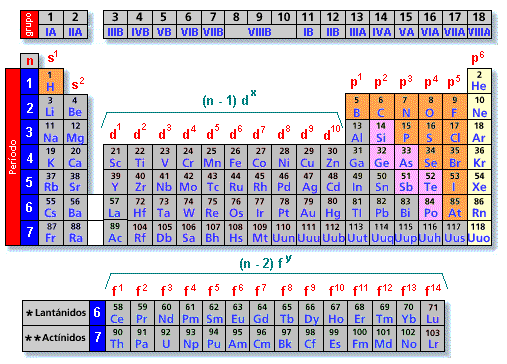Select the beryllium cell Be

click(x=75, y=107)
